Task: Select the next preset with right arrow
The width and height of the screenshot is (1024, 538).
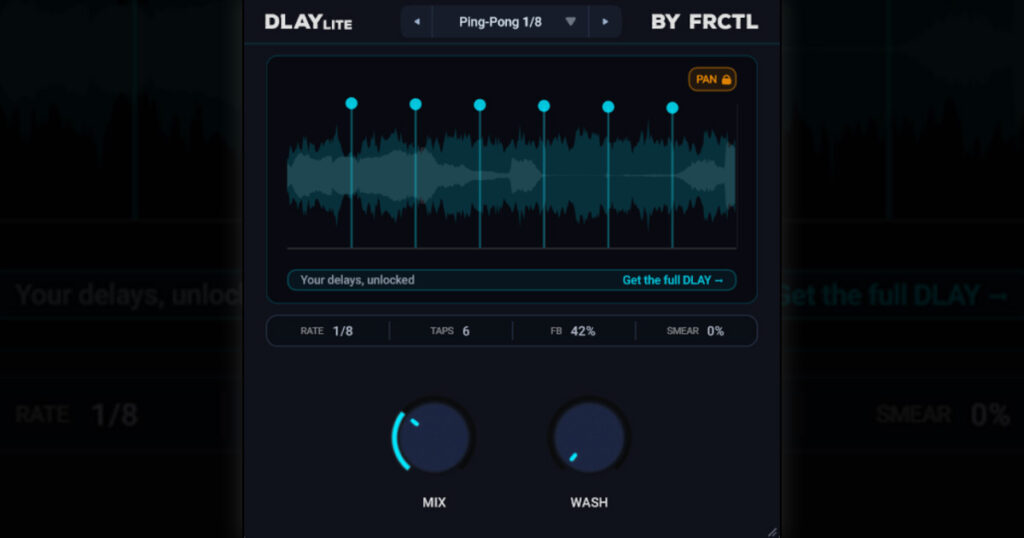Action: tap(605, 22)
